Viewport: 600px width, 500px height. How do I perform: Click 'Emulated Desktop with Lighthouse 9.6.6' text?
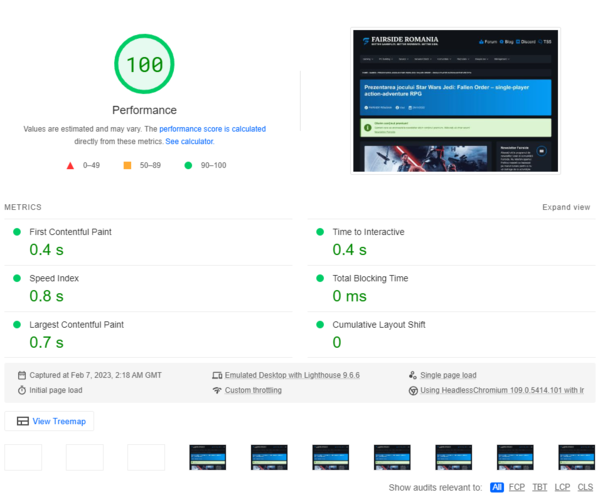click(x=292, y=375)
